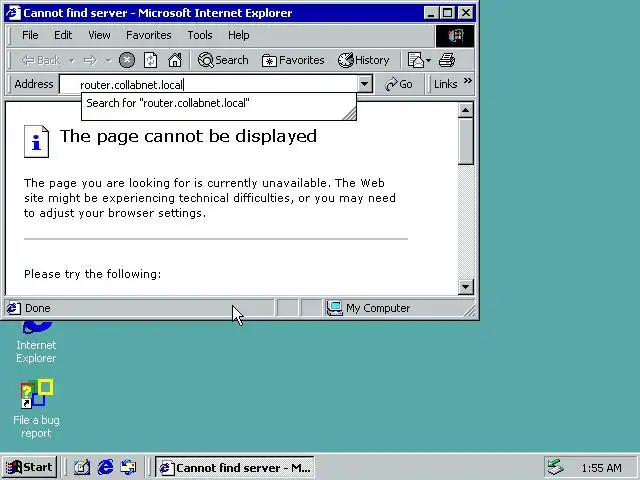The width and height of the screenshot is (640, 480).
Task: Open the Favorites pane from toolbar
Action: click(293, 60)
